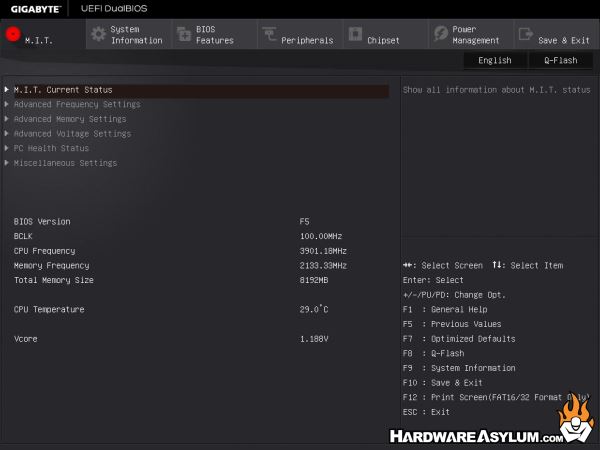This screenshot has height=450, width=600.
Task: Click the UEFI DualBIOS title text
Action: [114, 8]
